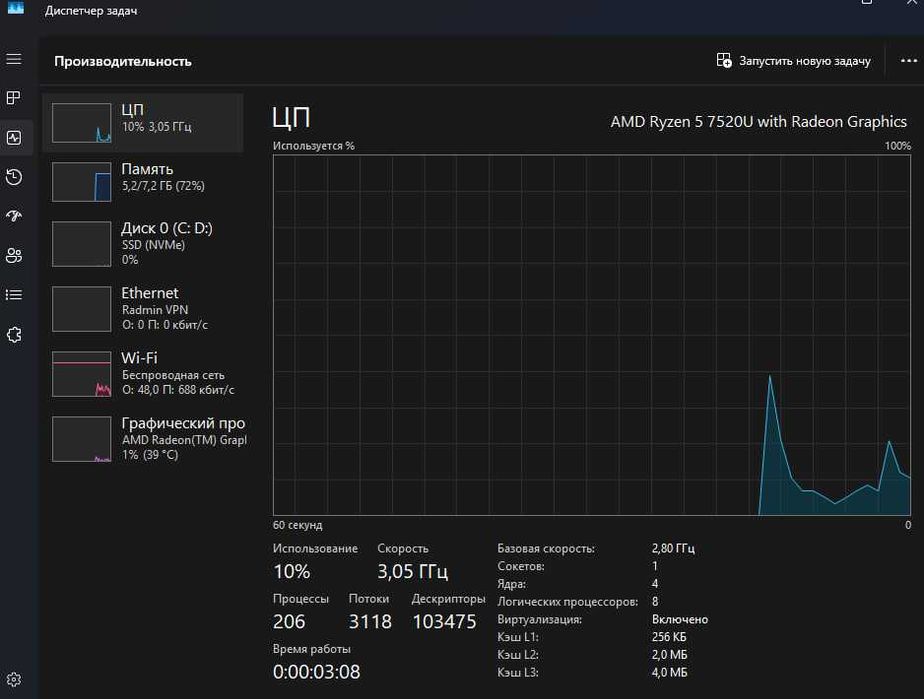This screenshot has height=699, width=924.
Task: Select the ЦП performance entry
Action: [143, 123]
